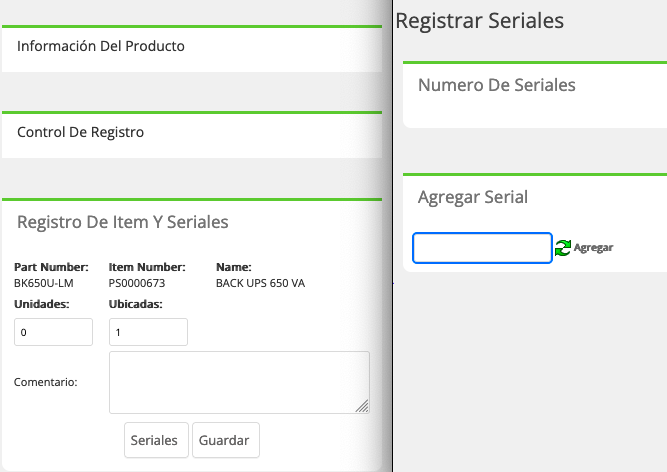The width and height of the screenshot is (667, 472).
Task: Click the Unidades label
Action: [x=42, y=304]
